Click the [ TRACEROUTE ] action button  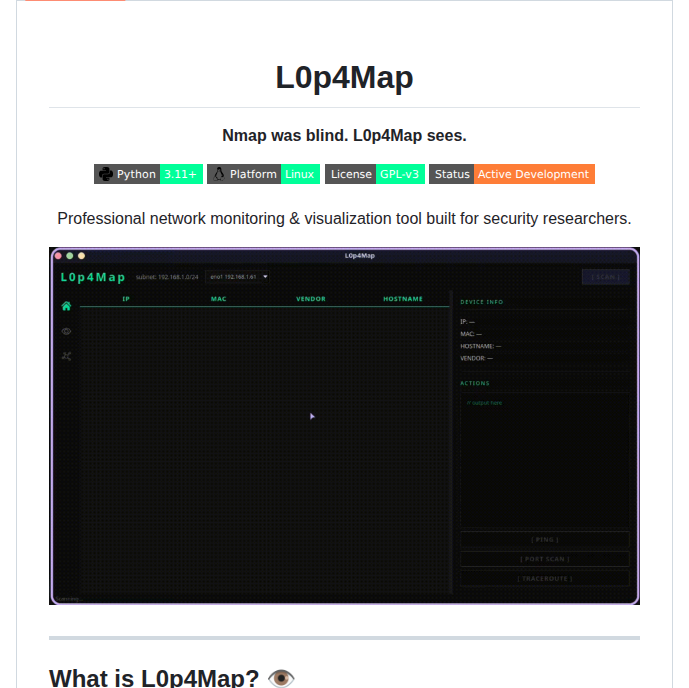pyautogui.click(x=545, y=579)
